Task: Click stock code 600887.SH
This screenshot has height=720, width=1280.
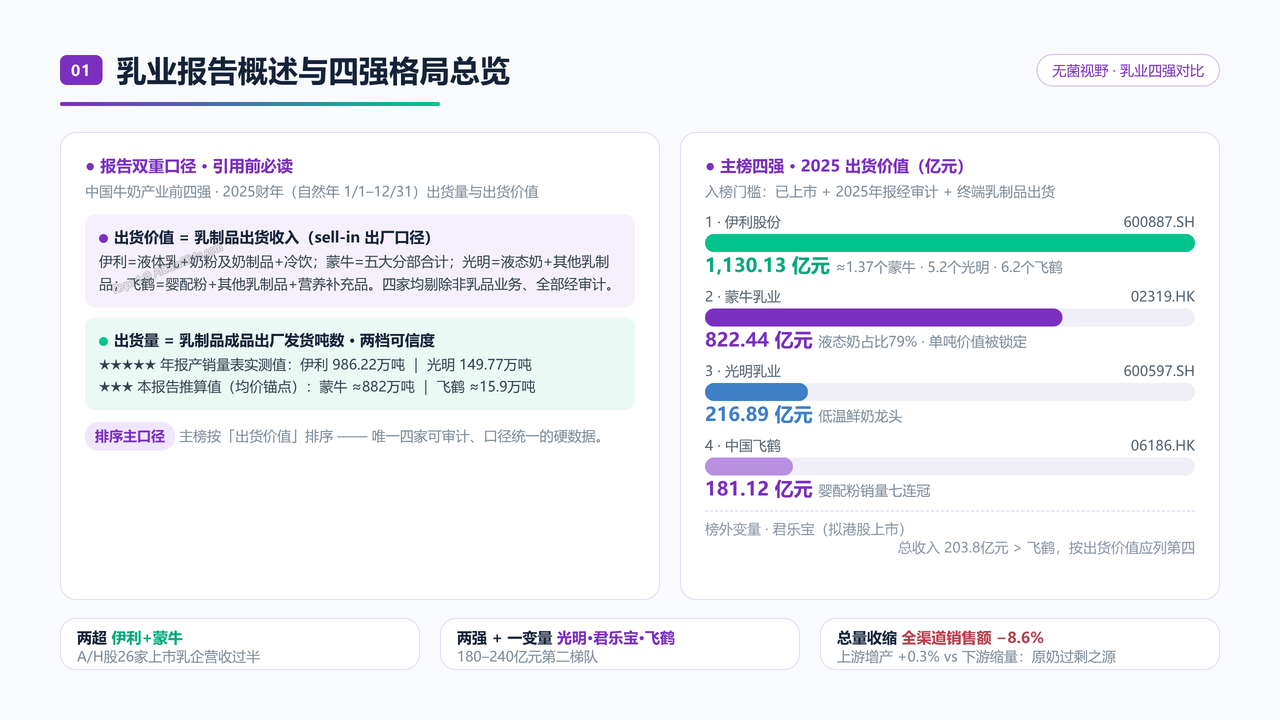Action: tap(1159, 222)
